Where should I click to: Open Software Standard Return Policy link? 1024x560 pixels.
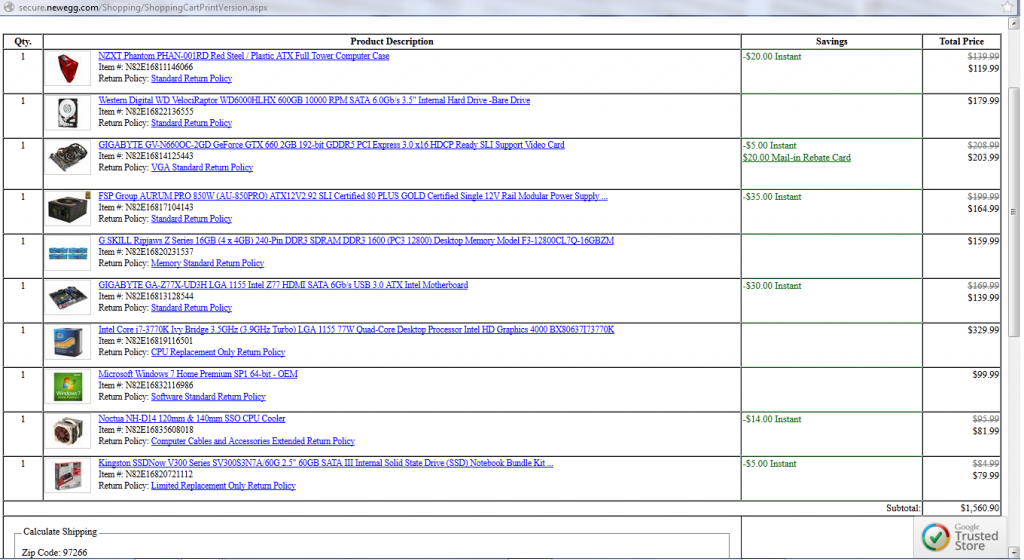208,397
